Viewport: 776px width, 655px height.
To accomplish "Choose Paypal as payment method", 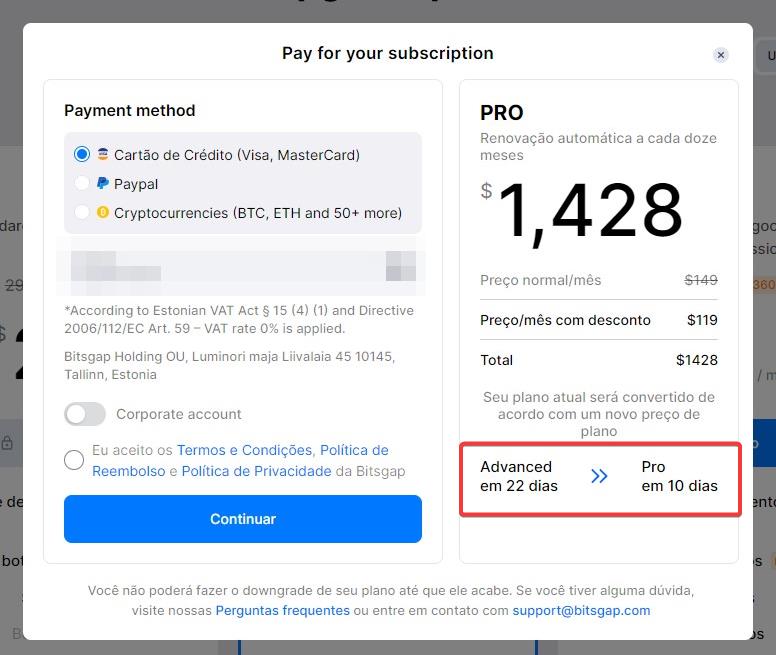I will point(82,184).
